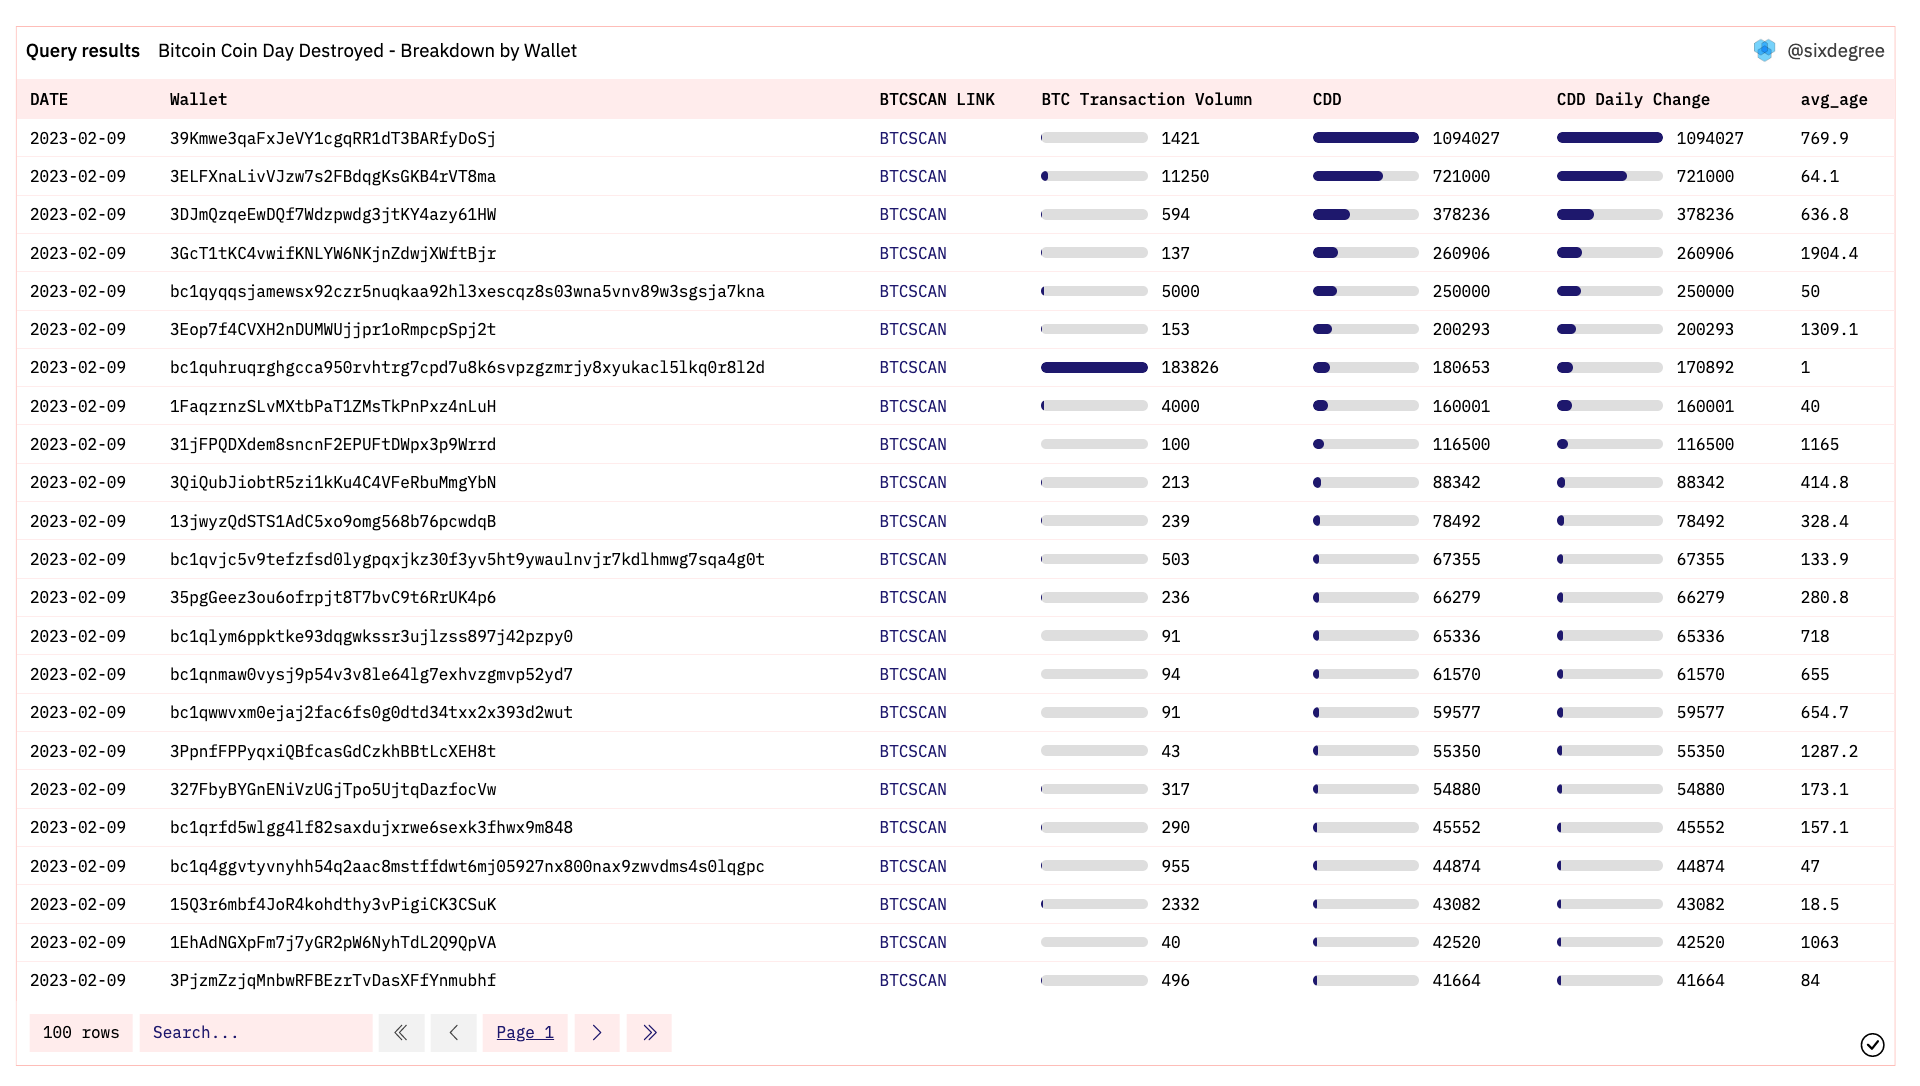This screenshot has height=1086, width=1920.
Task: Click the CDD Daily Change value 170892
Action: point(1705,368)
